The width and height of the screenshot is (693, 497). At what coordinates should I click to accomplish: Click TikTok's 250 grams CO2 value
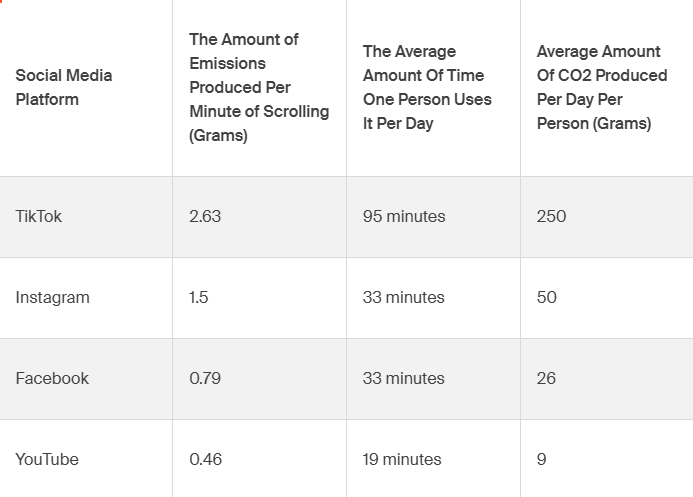point(551,216)
